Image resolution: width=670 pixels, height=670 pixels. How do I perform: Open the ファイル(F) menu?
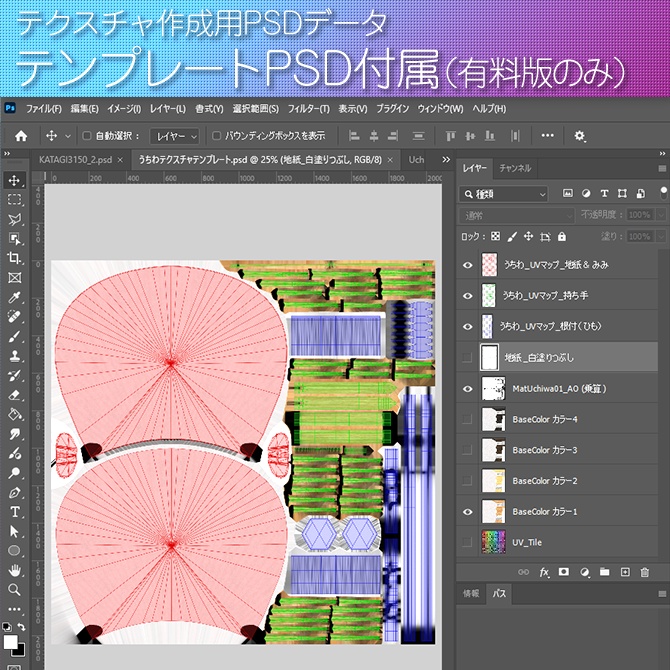click(44, 109)
